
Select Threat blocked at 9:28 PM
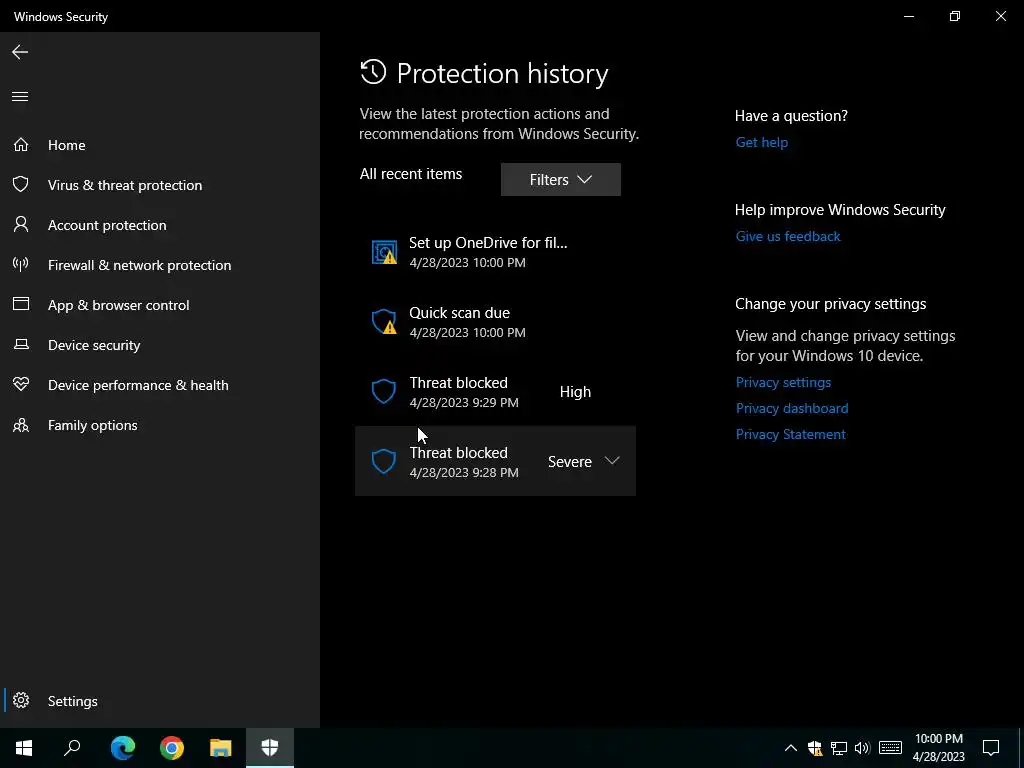click(495, 461)
